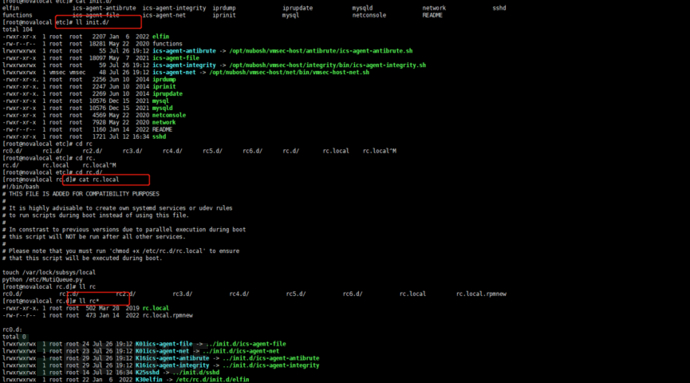This screenshot has height=383, width=690.
Task: Click symlink name 'K16ics-agent-integrity'
Action: 172,365
